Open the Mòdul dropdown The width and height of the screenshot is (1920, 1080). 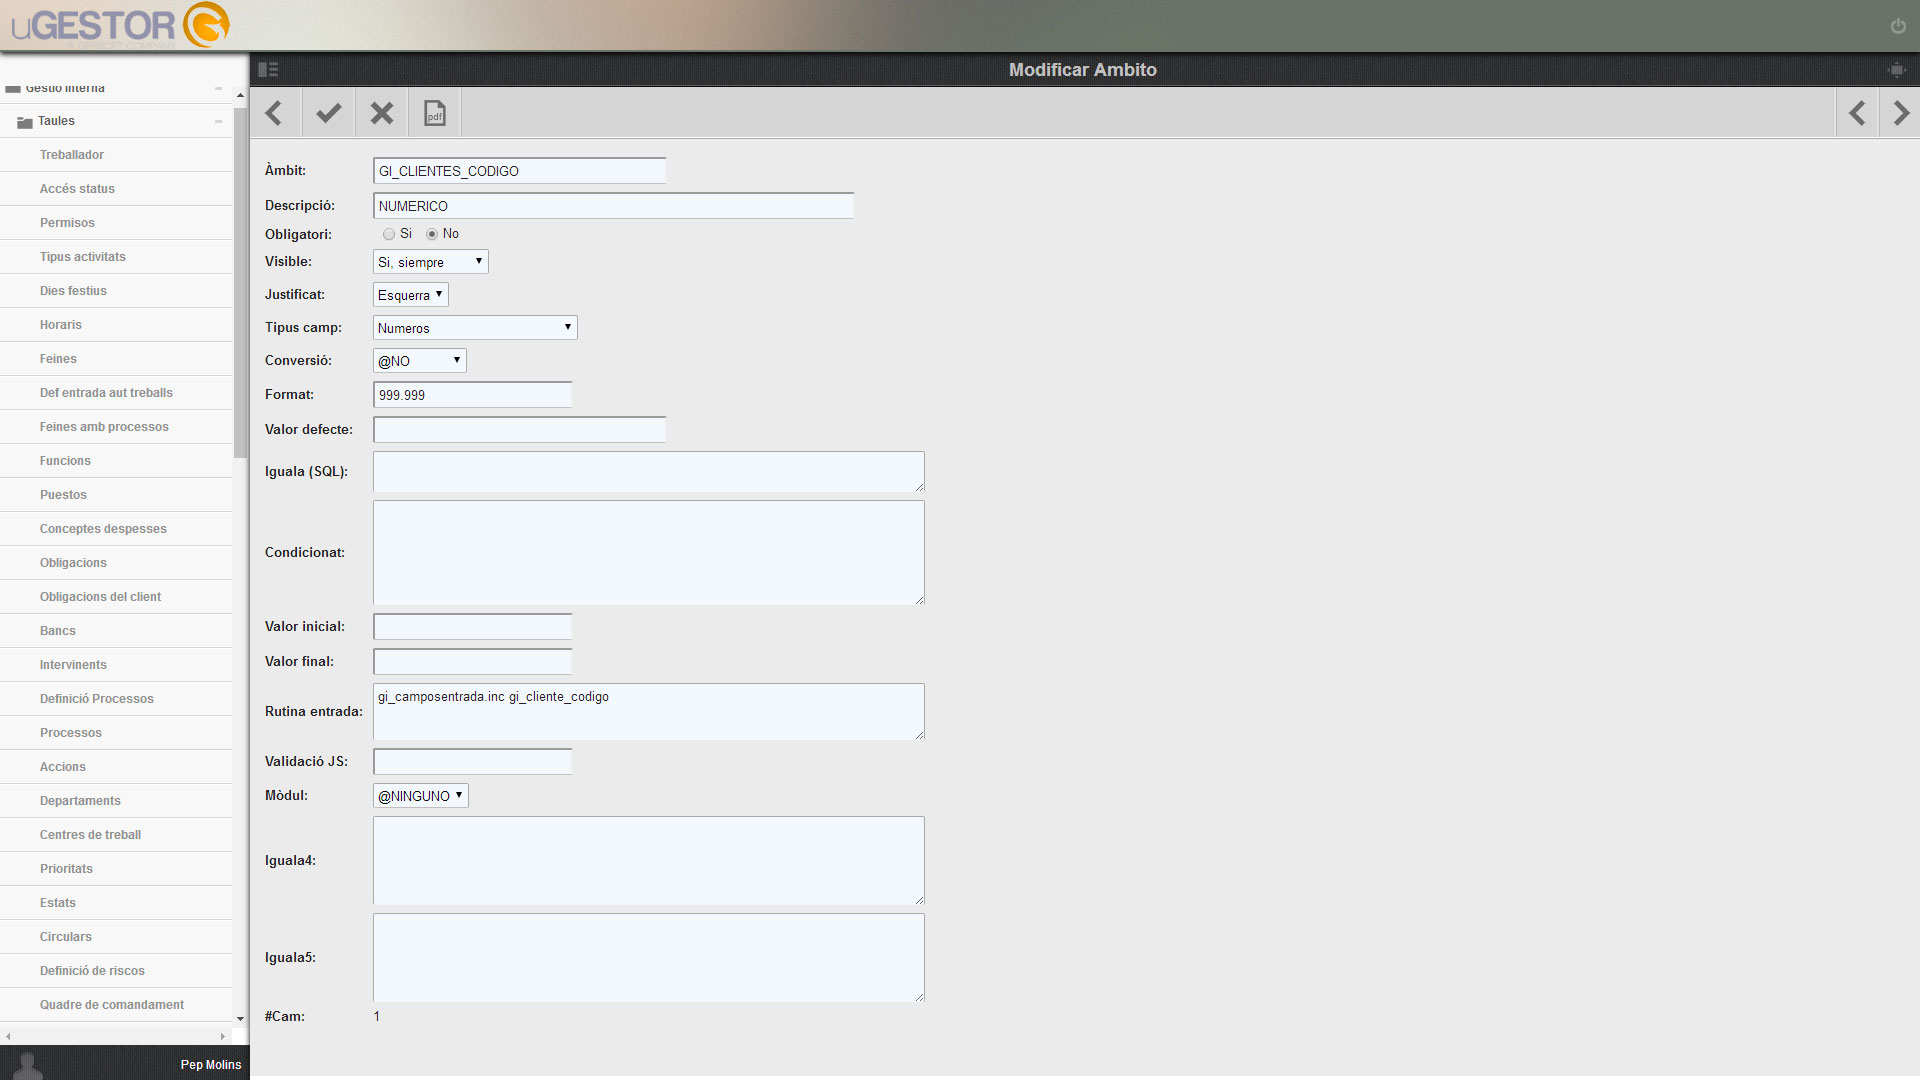pyautogui.click(x=421, y=796)
